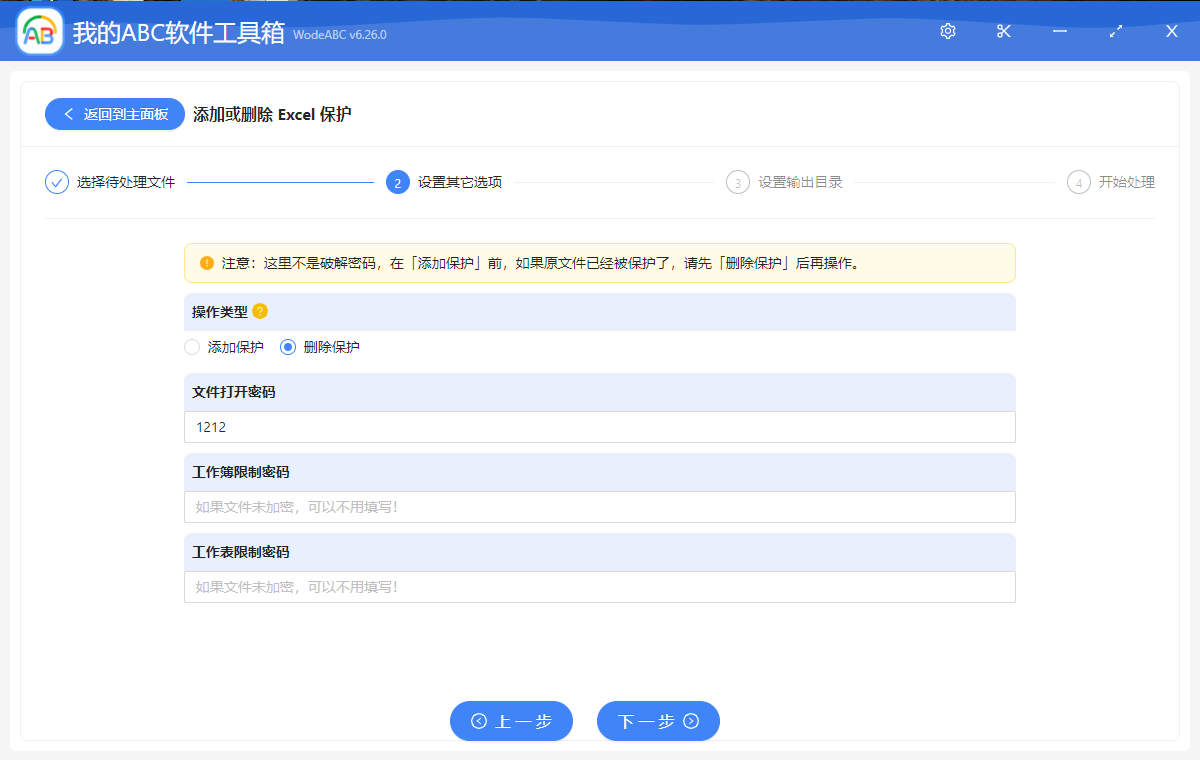Screen dimensions: 1200x760
Task: Click the step 3 circle icon
Action: pyautogui.click(x=737, y=182)
